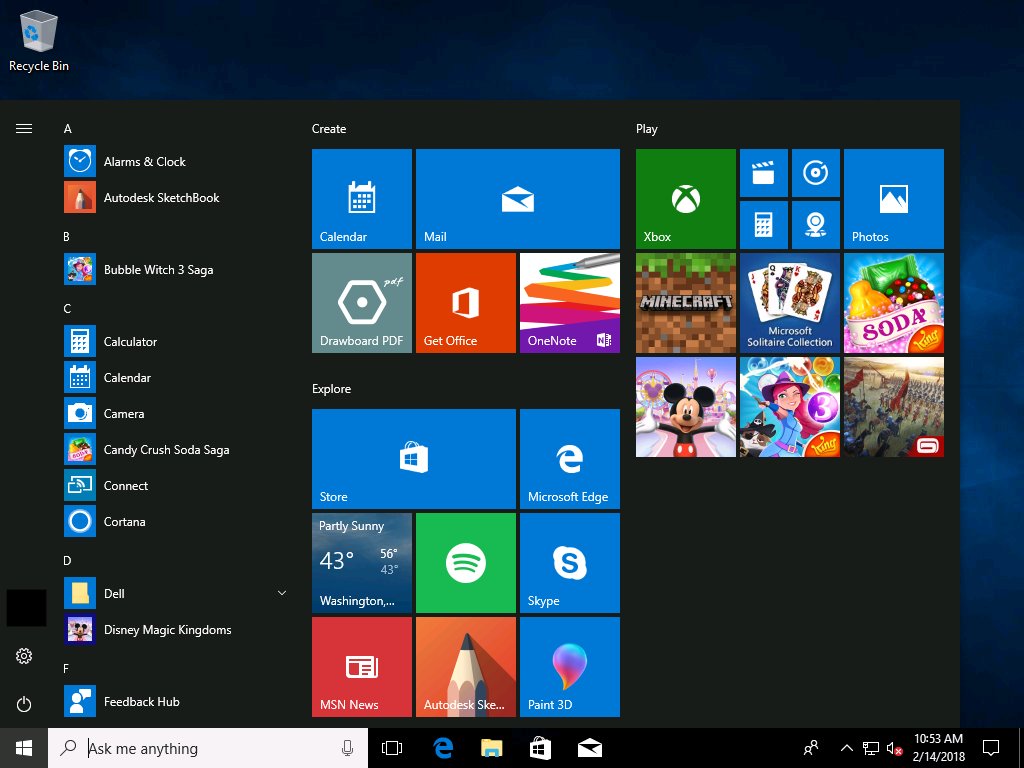
Task: Open the March of Empires game tile
Action: [893, 407]
